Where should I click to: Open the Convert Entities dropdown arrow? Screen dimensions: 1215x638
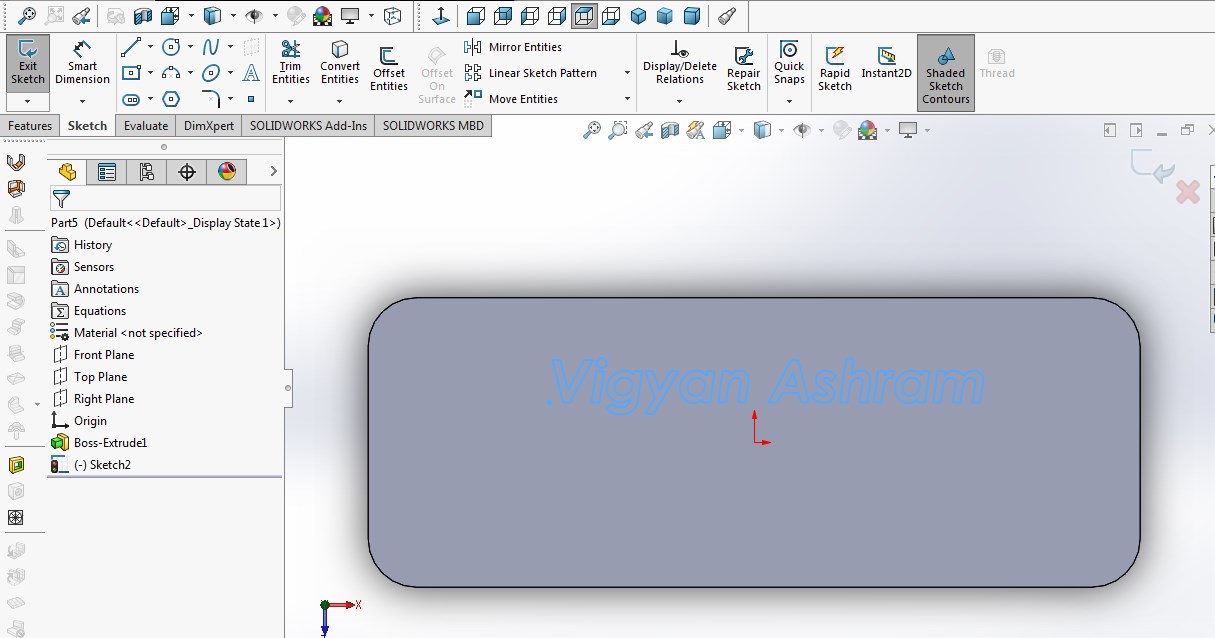[x=340, y=102]
